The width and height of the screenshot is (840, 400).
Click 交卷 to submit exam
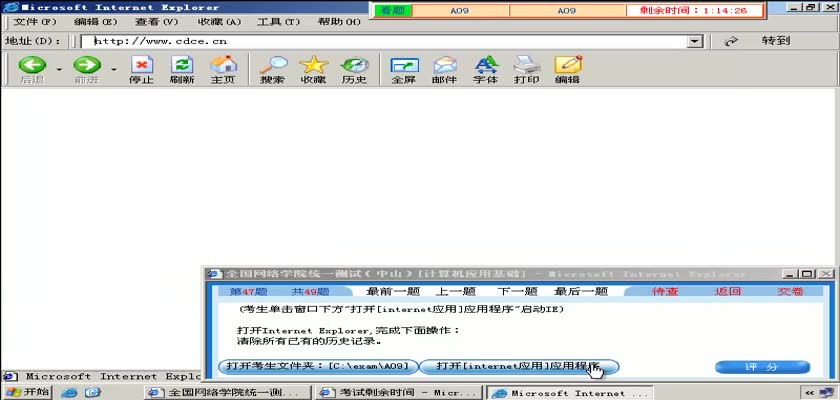pyautogui.click(x=790, y=291)
